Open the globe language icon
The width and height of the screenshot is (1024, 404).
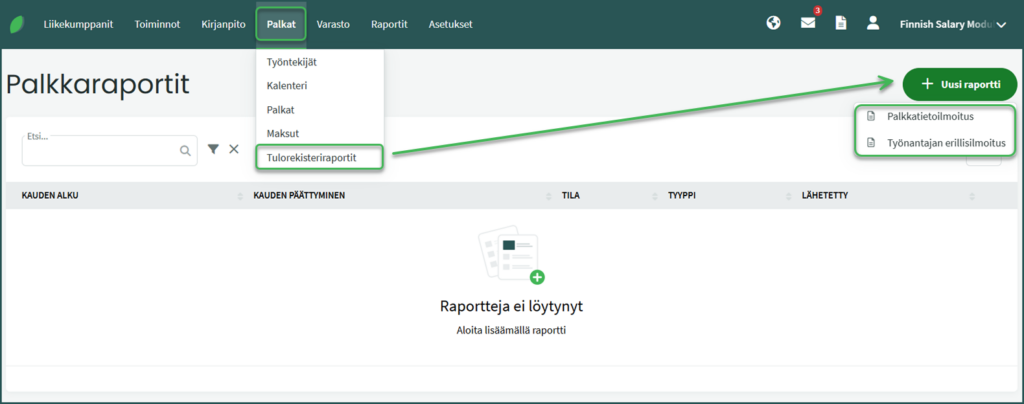point(773,23)
